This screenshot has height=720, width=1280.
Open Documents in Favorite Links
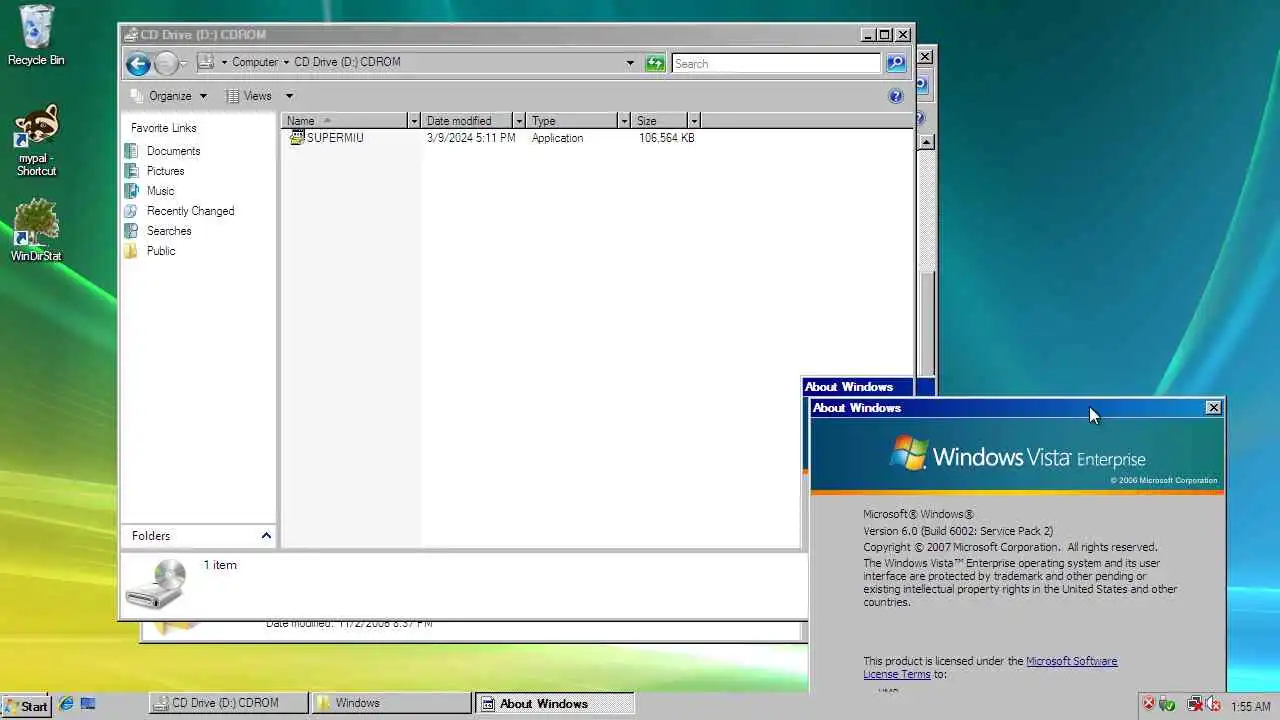[173, 151]
